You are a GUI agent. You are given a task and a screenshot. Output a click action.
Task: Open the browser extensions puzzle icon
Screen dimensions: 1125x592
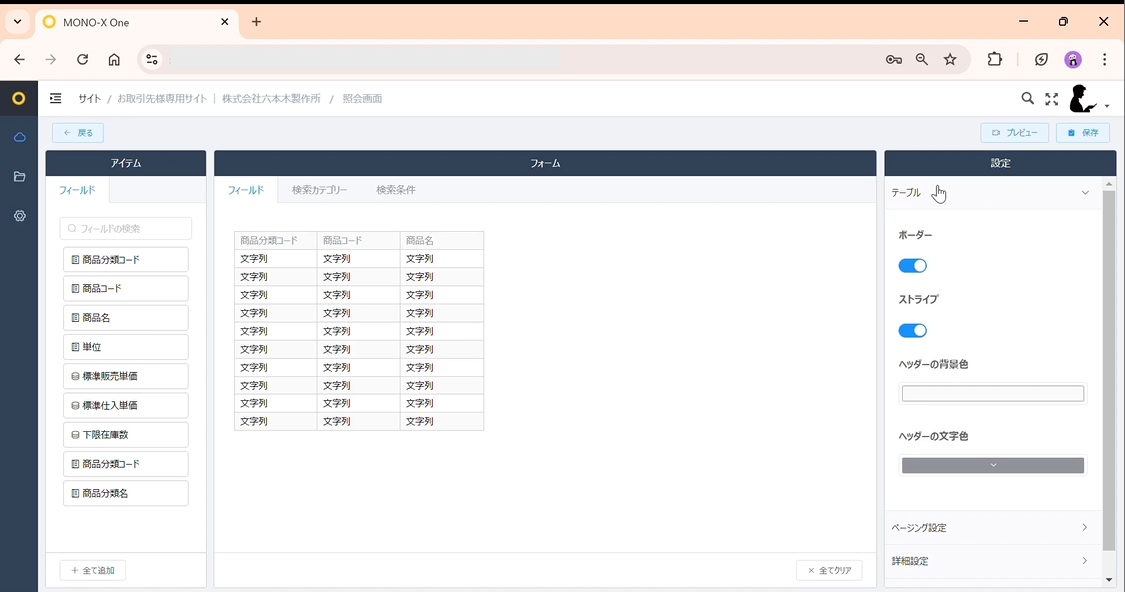point(994,60)
